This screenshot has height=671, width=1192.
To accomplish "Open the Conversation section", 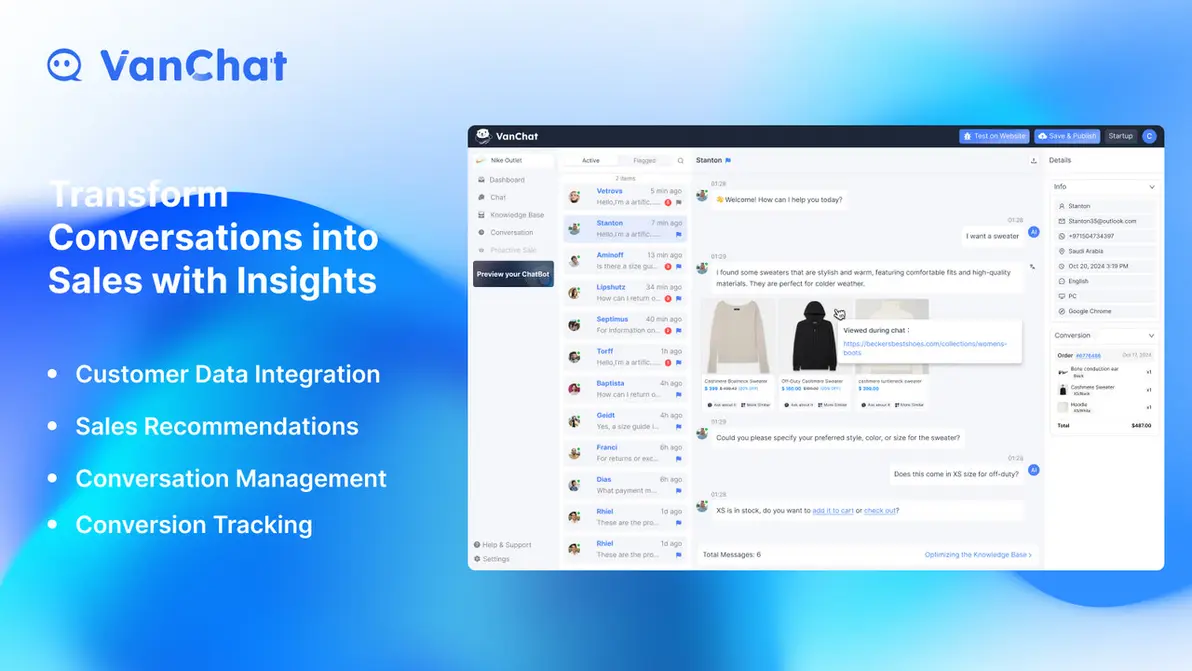I will [512, 232].
